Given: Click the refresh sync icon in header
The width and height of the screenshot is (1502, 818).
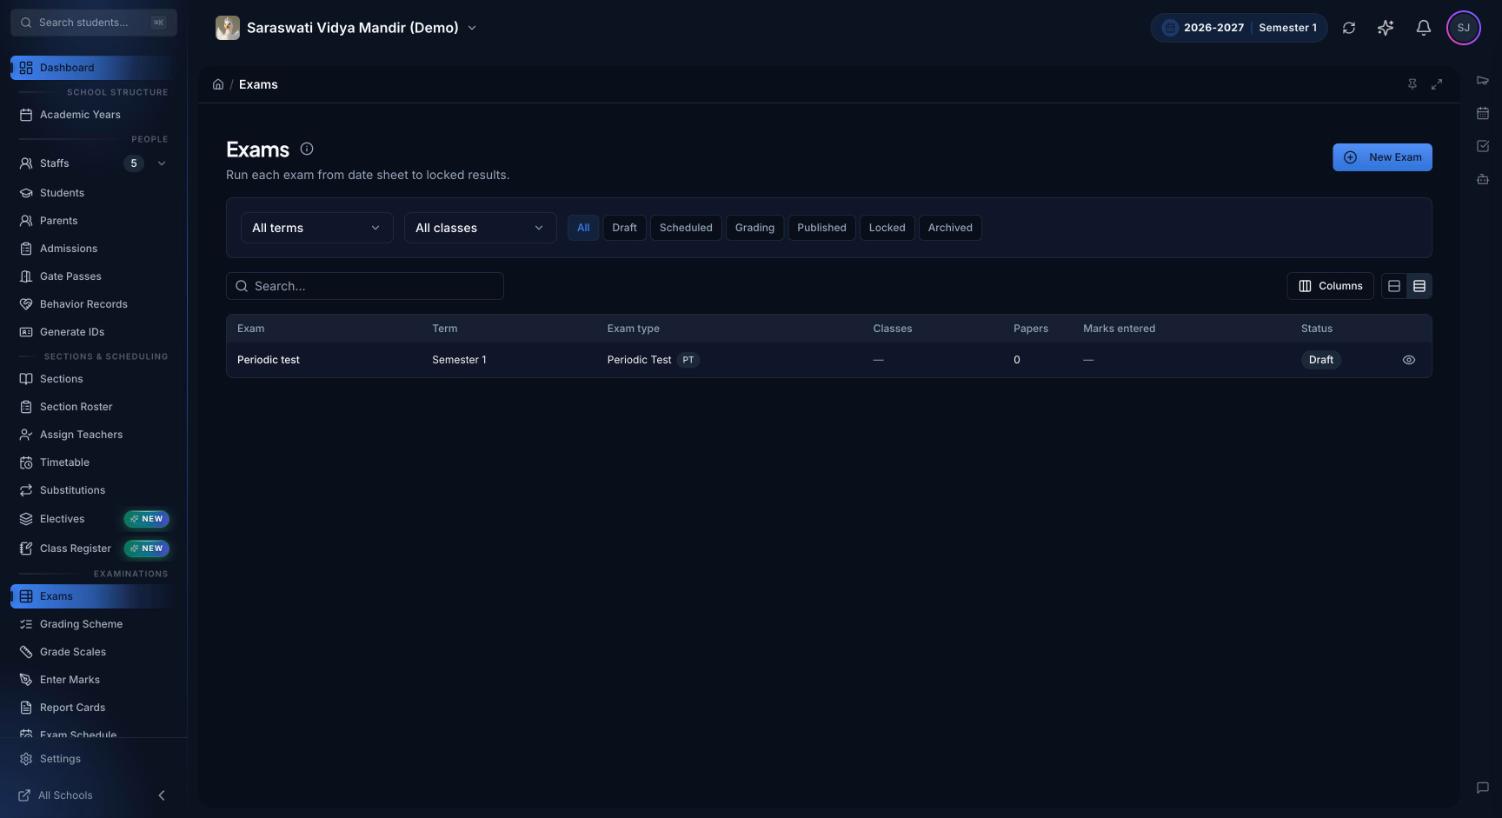Looking at the screenshot, I should (x=1349, y=28).
